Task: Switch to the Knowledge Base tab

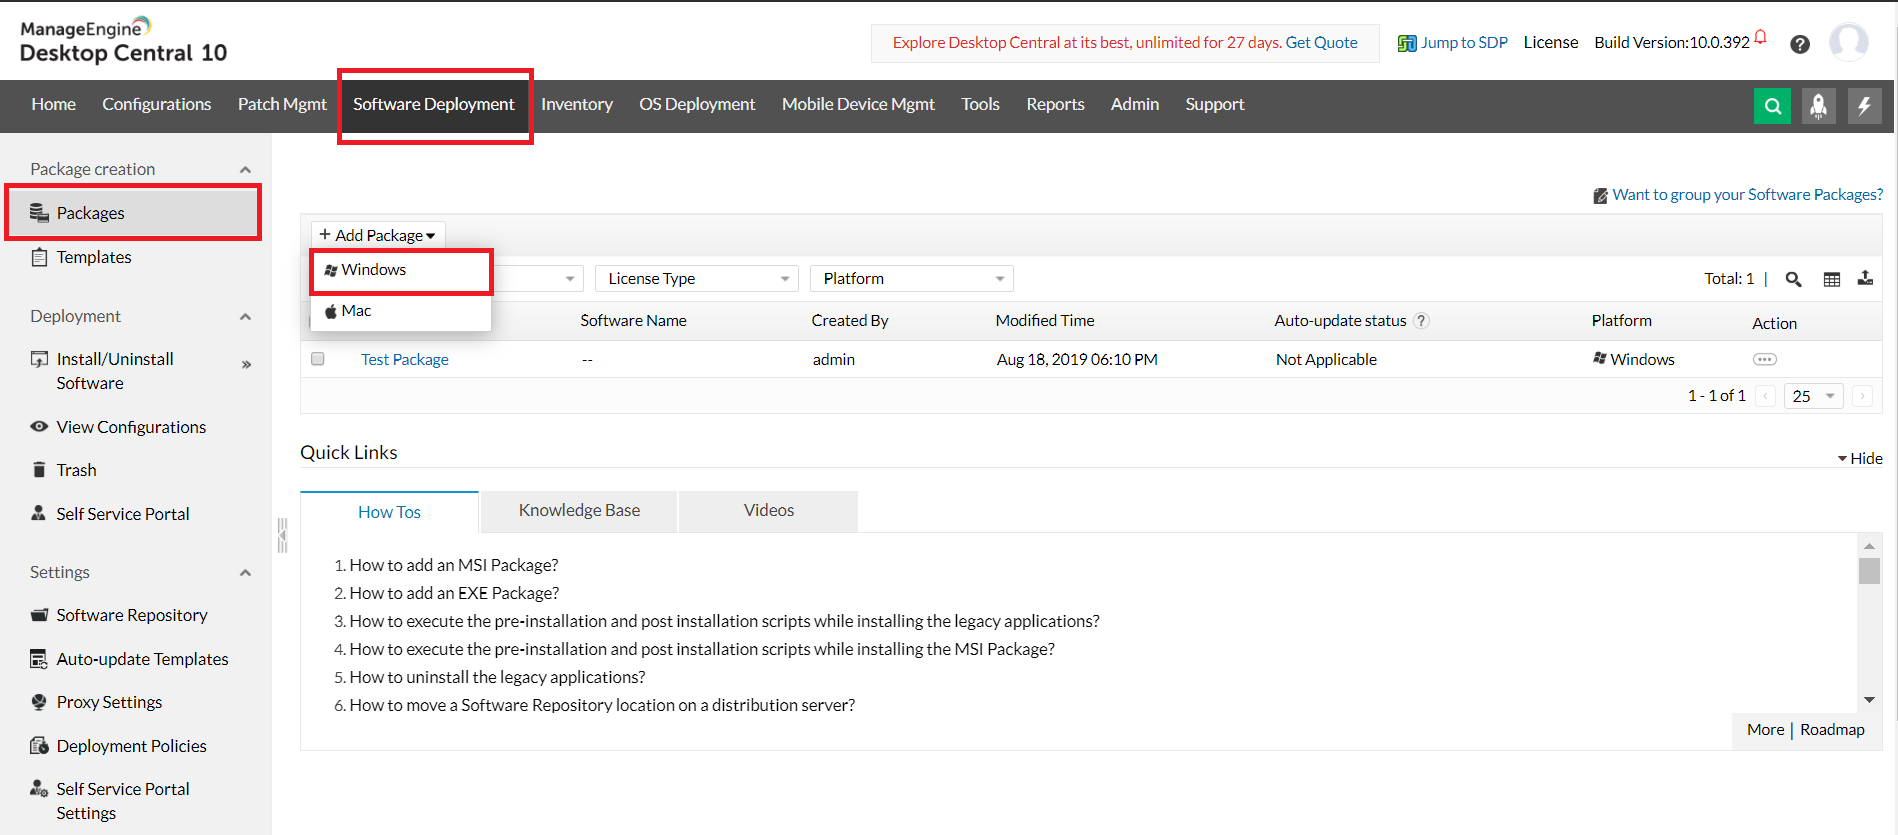Action: point(579,511)
